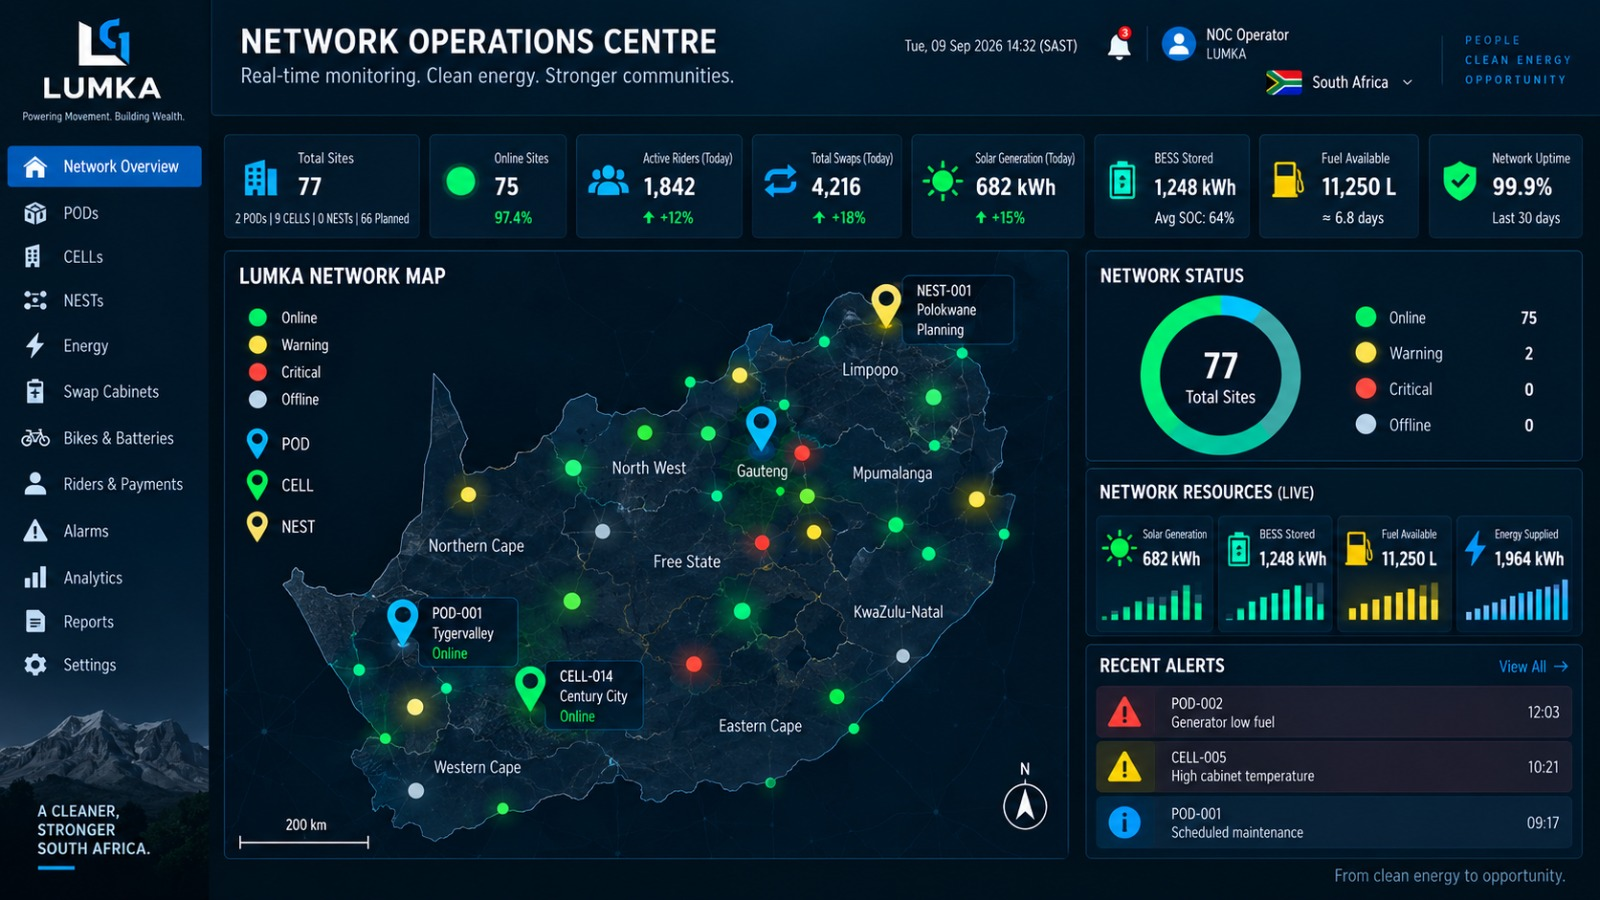Click the South African flag icon
Image resolution: width=1600 pixels, height=900 pixels.
point(1283,82)
